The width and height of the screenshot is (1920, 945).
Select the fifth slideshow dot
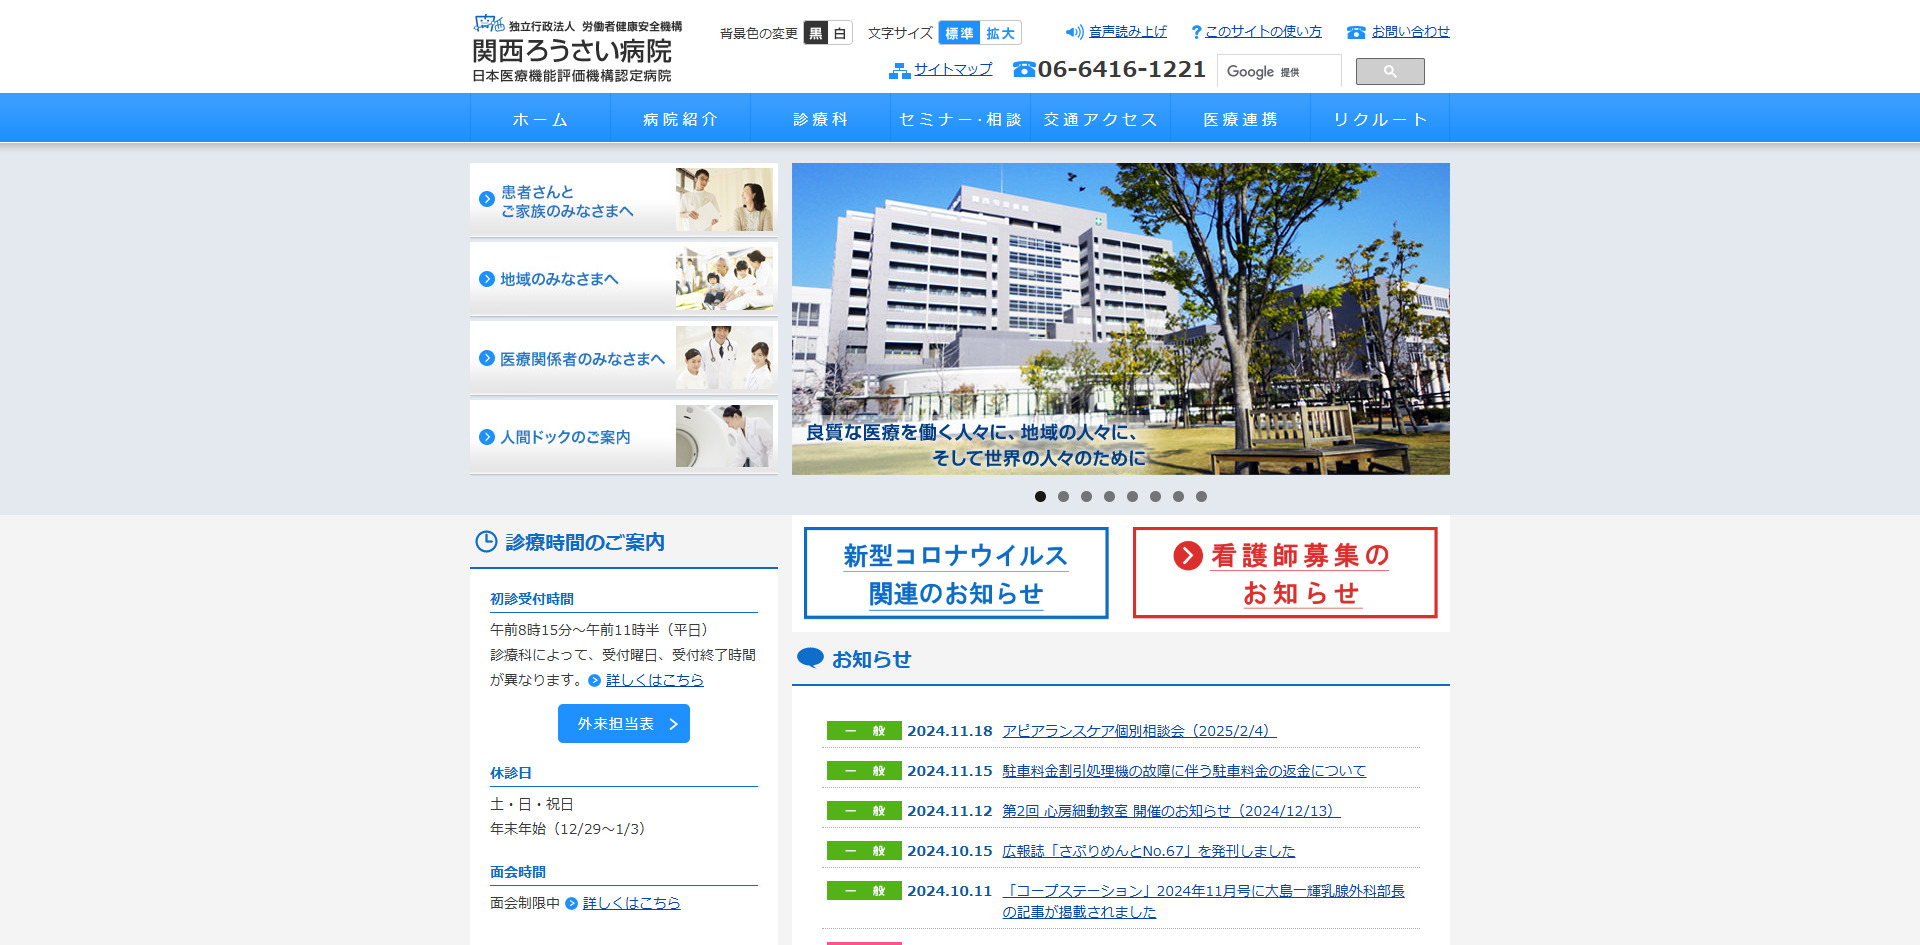pos(1132,496)
